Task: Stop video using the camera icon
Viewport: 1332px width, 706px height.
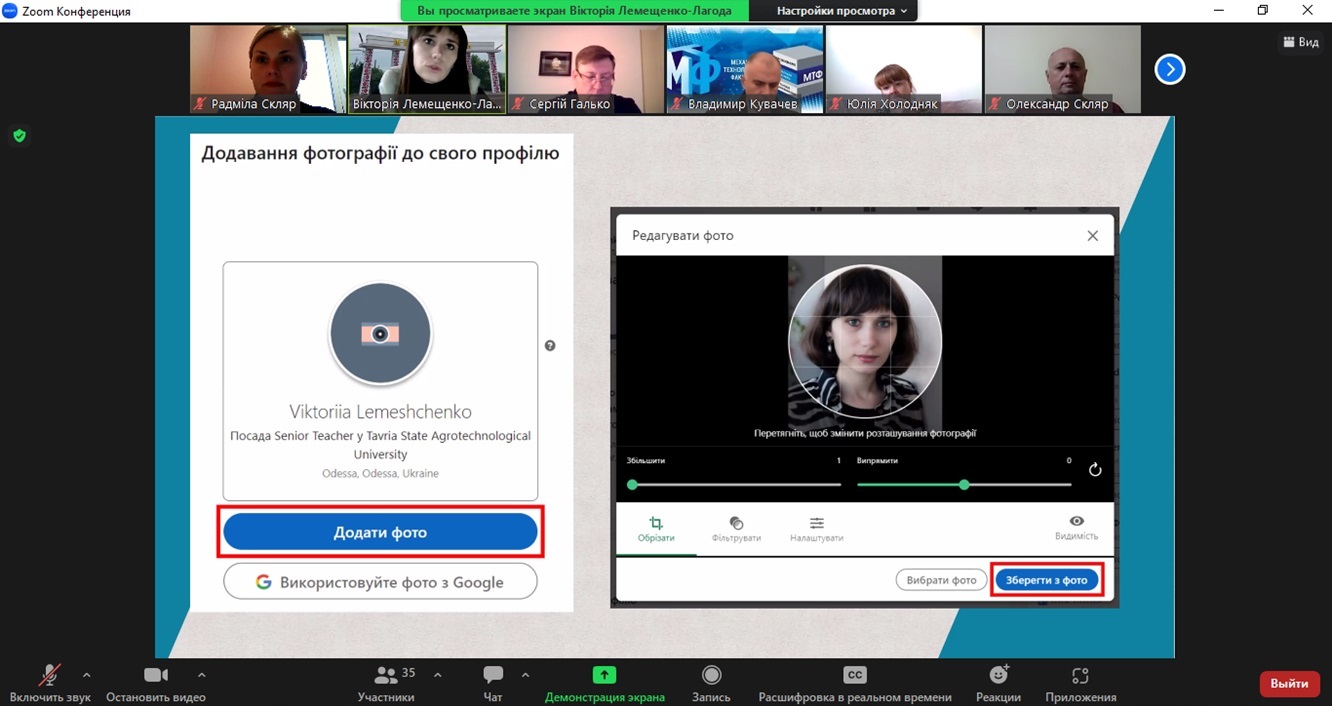Action: [x=155, y=675]
